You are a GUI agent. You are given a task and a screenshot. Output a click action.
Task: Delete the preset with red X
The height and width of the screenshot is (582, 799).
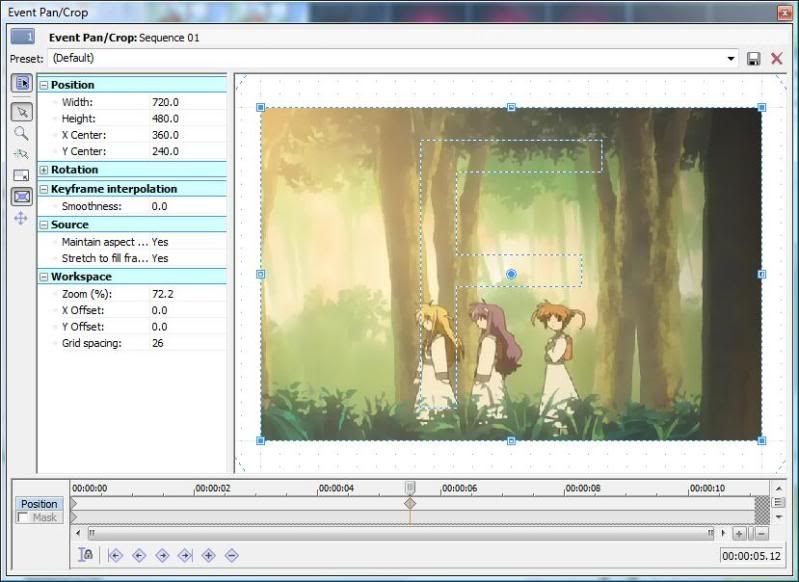(x=777, y=58)
